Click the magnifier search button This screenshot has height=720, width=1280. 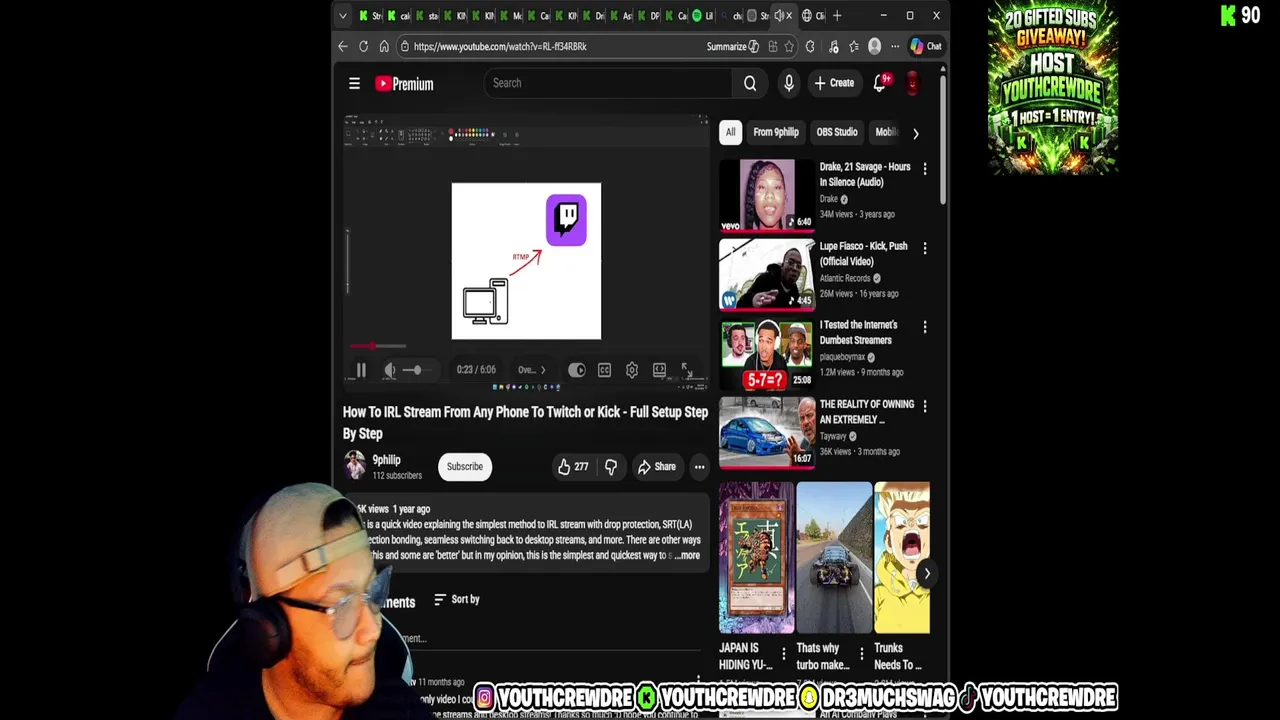tap(750, 83)
